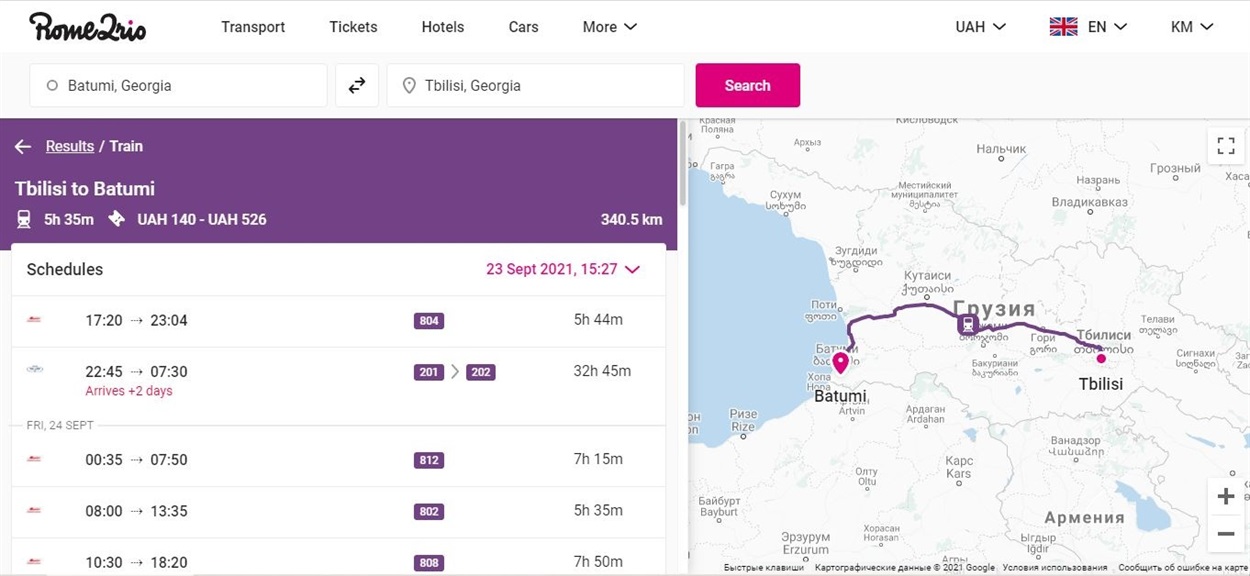Click the operator logo for 00:35 train
The height and width of the screenshot is (576, 1250).
34,459
